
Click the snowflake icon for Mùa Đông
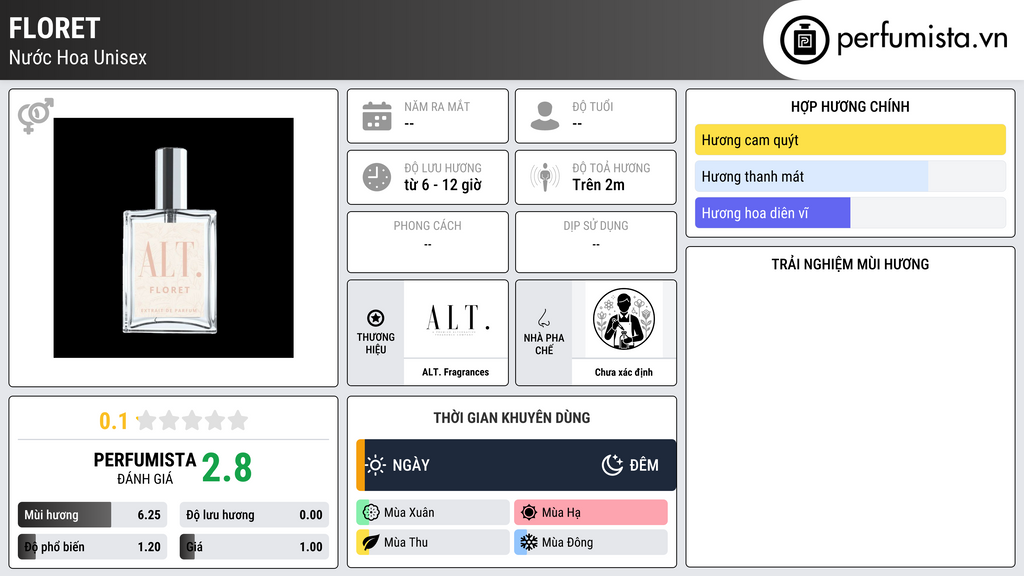(x=529, y=542)
